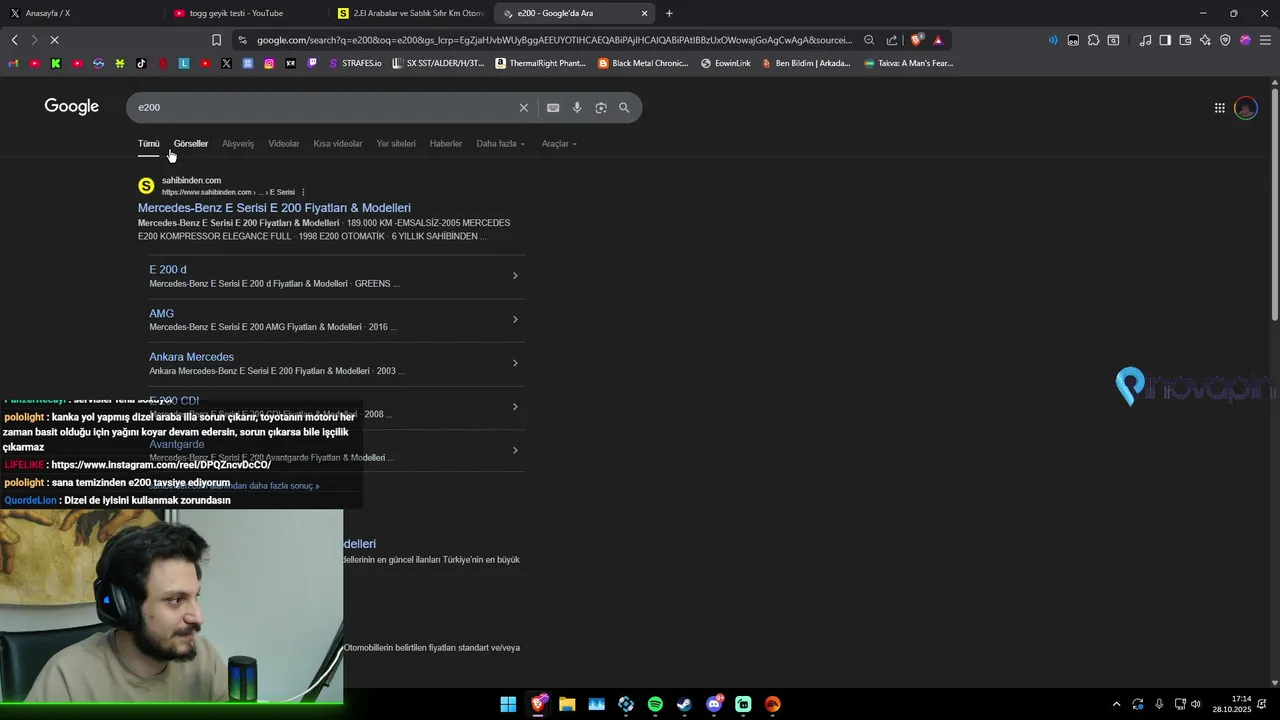Image resolution: width=1280 pixels, height=720 pixels.
Task: Open the Gmail bookmark
Action: pyautogui.click(x=13, y=63)
